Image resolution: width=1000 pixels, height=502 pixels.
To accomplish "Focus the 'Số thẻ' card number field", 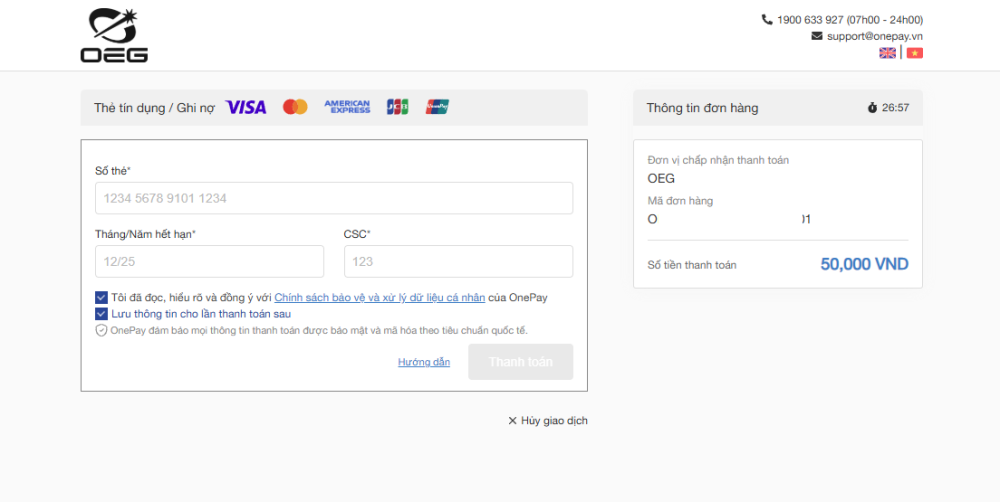I will coord(334,198).
